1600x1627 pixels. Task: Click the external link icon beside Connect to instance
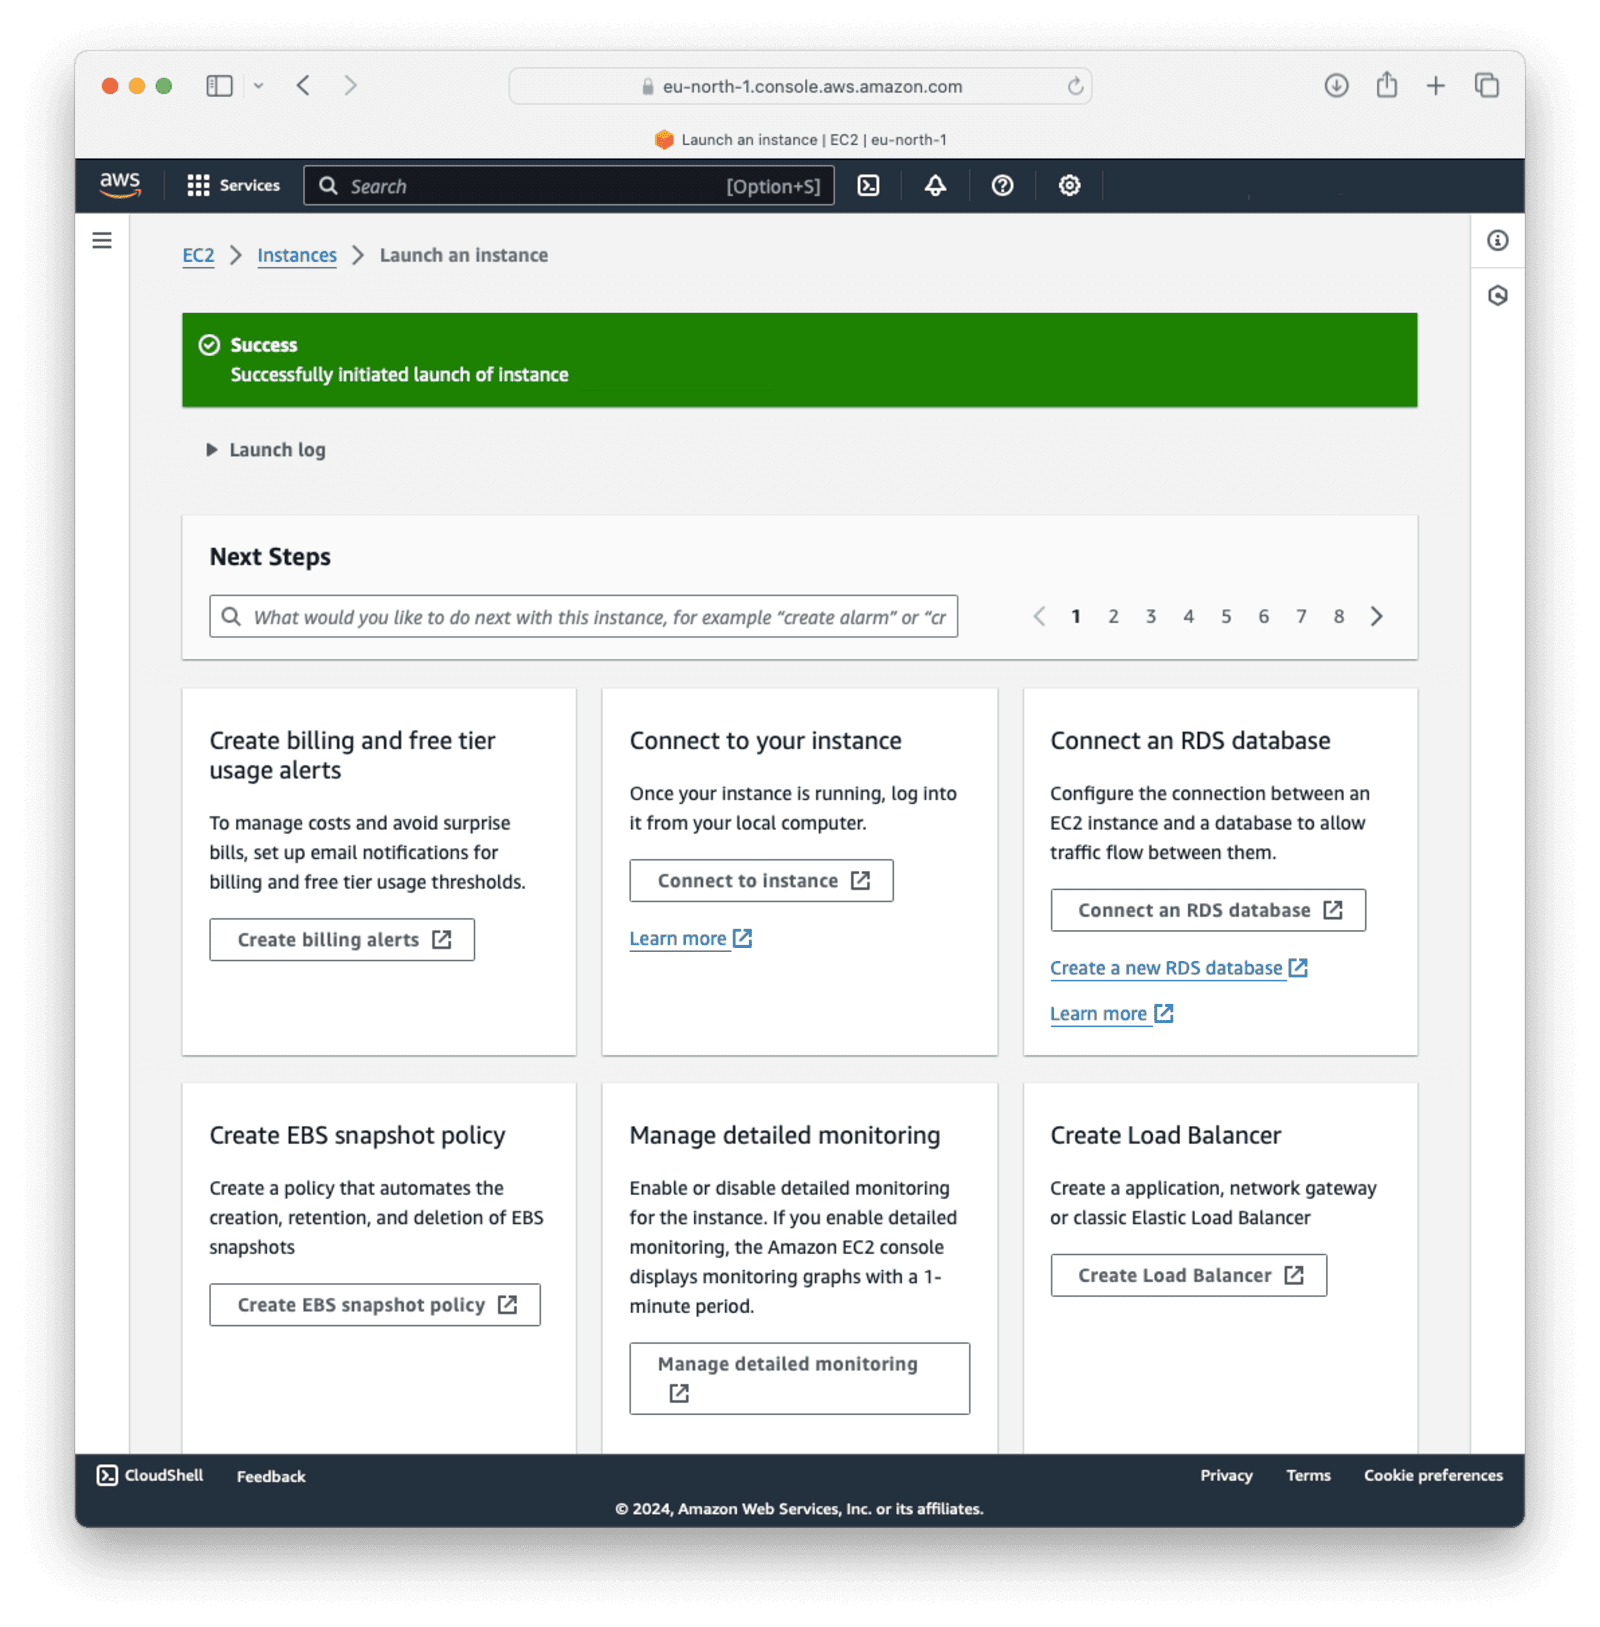[x=860, y=880]
